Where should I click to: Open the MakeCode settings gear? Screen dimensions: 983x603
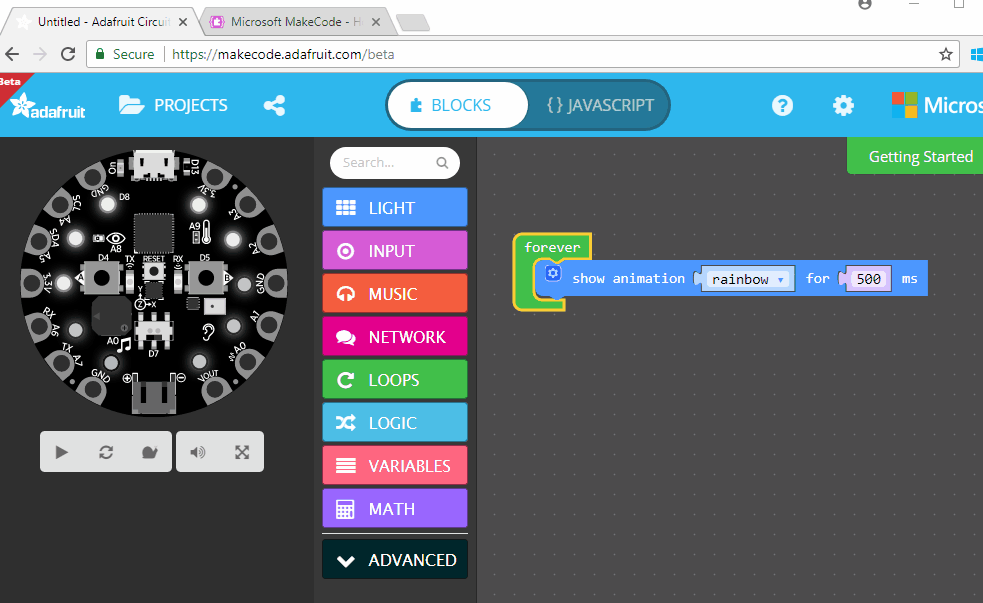(843, 105)
